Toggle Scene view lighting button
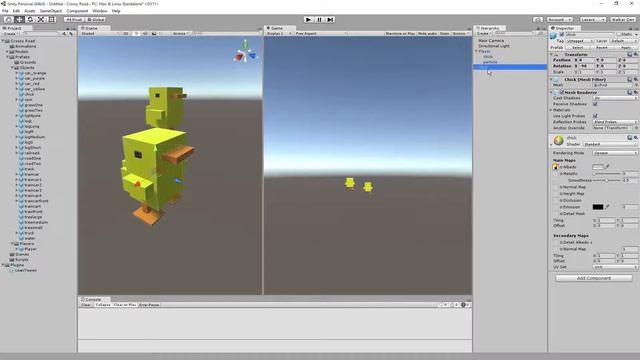Image resolution: width=640 pixels, height=360 pixels. click(136, 33)
